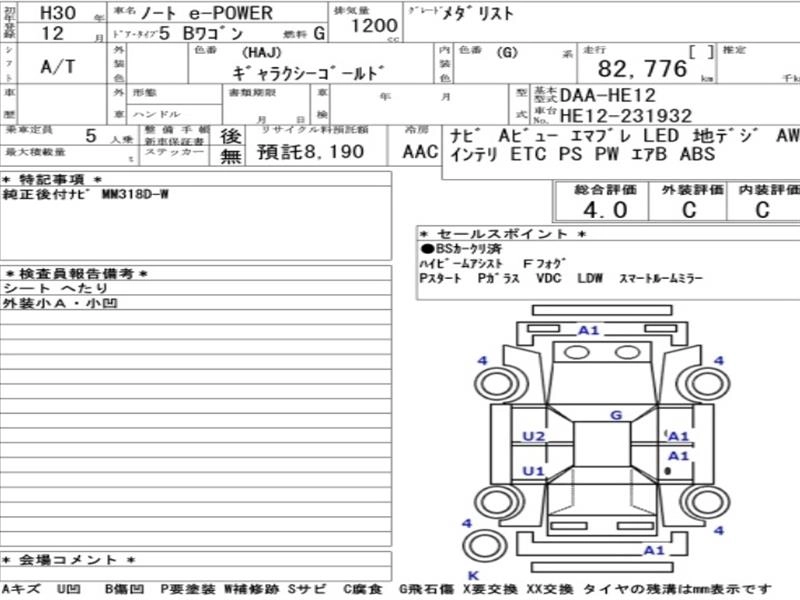Select recycle deposit "預託8,190"
This screenshot has width=800, height=600.
pos(311,152)
